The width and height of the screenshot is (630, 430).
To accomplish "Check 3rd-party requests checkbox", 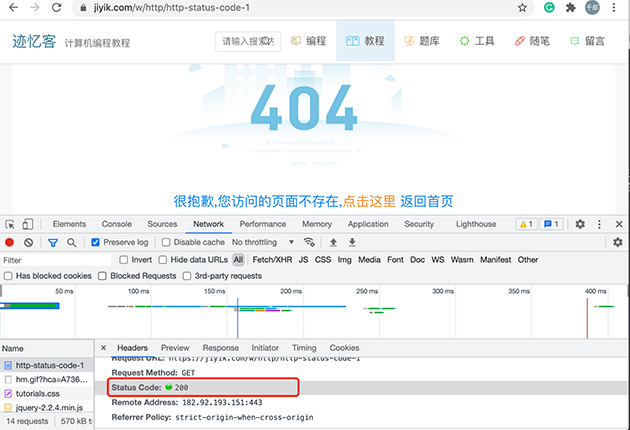I will 187,276.
